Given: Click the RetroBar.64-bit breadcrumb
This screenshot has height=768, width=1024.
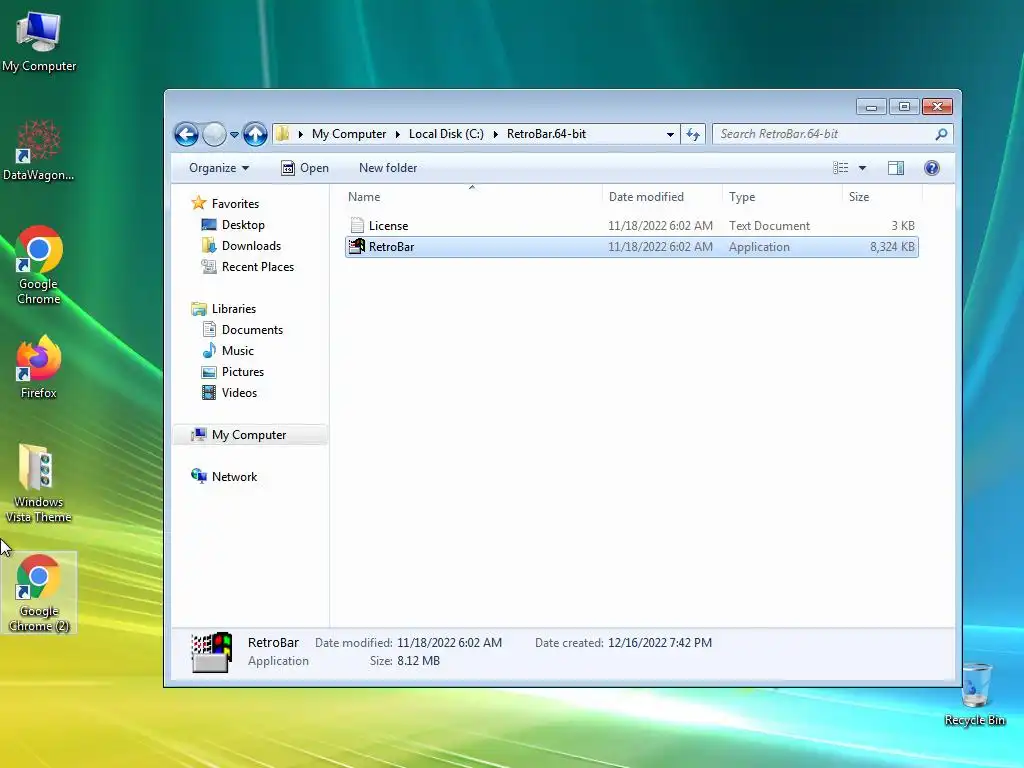Looking at the screenshot, I should coord(546,134).
